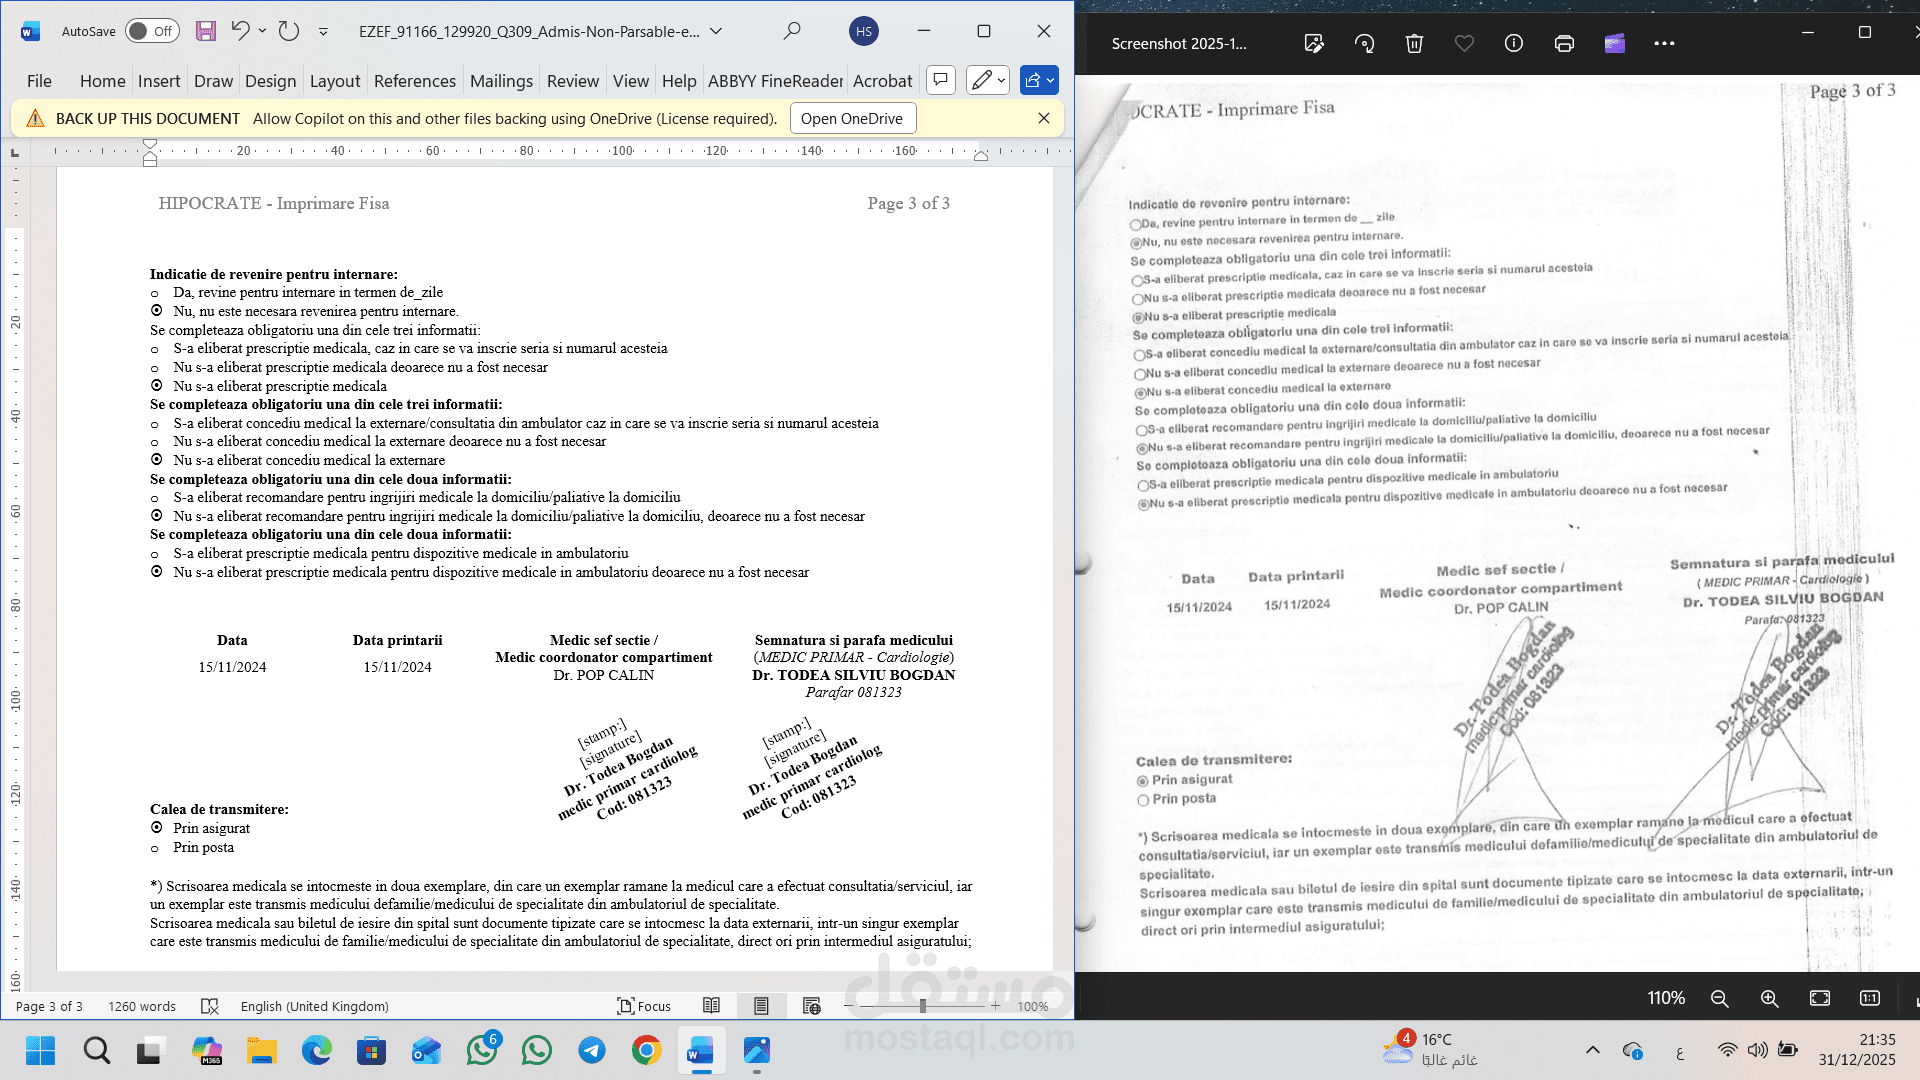Switch to Web Layout view in status bar

[811, 1006]
